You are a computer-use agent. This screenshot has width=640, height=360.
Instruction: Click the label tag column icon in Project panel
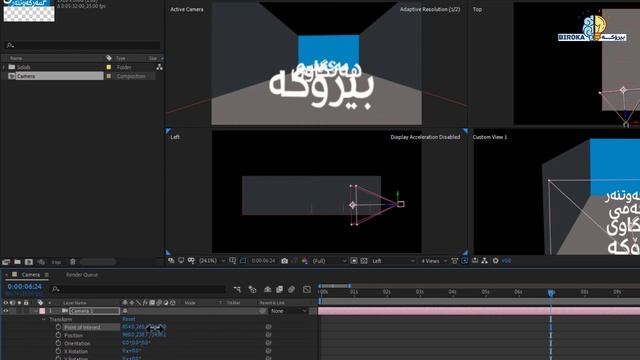(109, 58)
